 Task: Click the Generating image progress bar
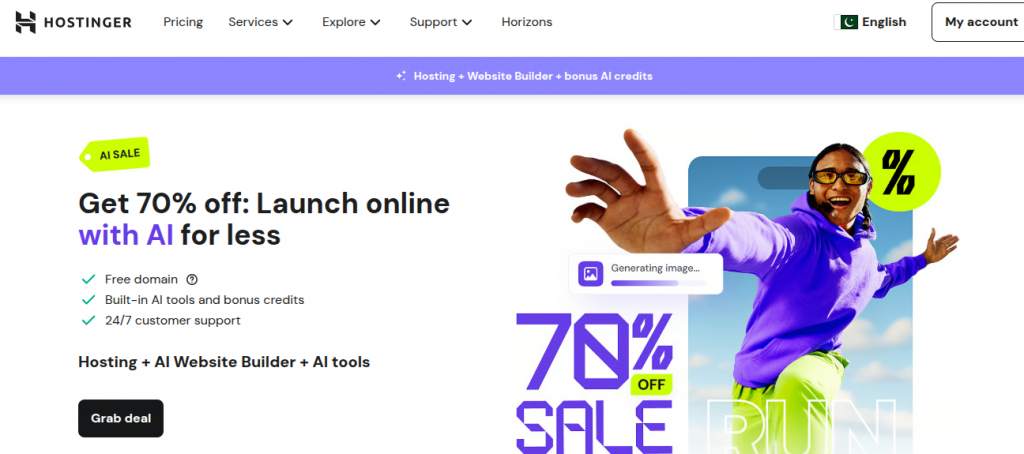(658, 283)
